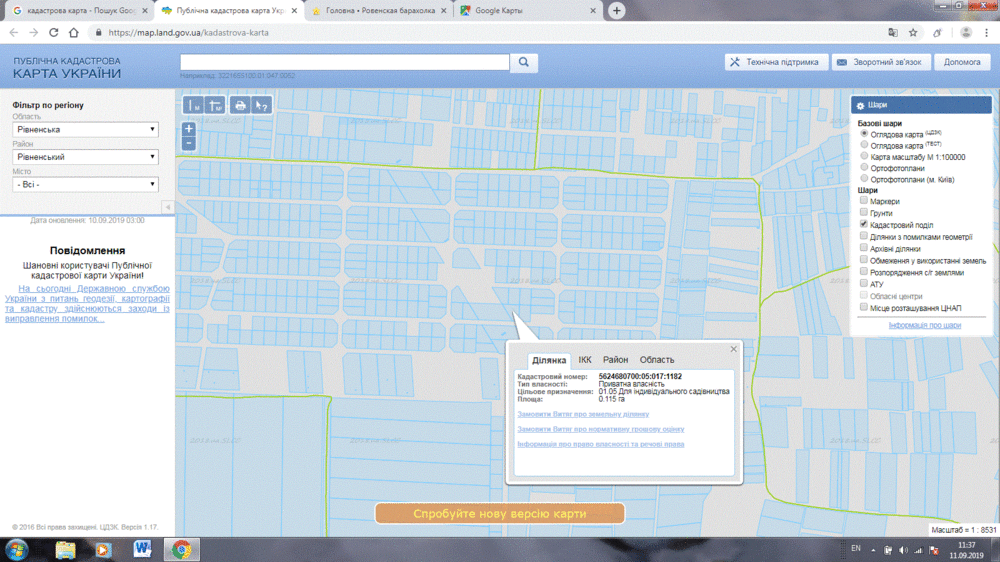
Task: Enable Архівні ділянки layer
Action: pos(864,248)
